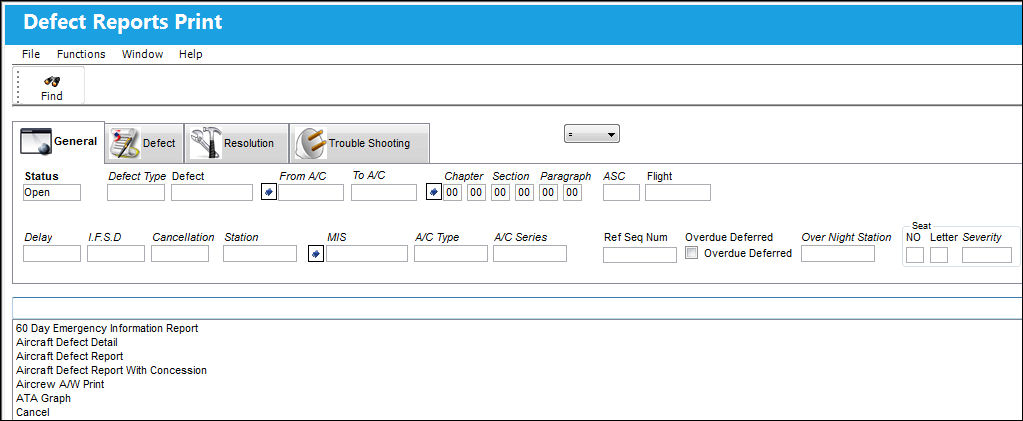
Task: Click the I.F.S.D input field
Action: point(115,254)
